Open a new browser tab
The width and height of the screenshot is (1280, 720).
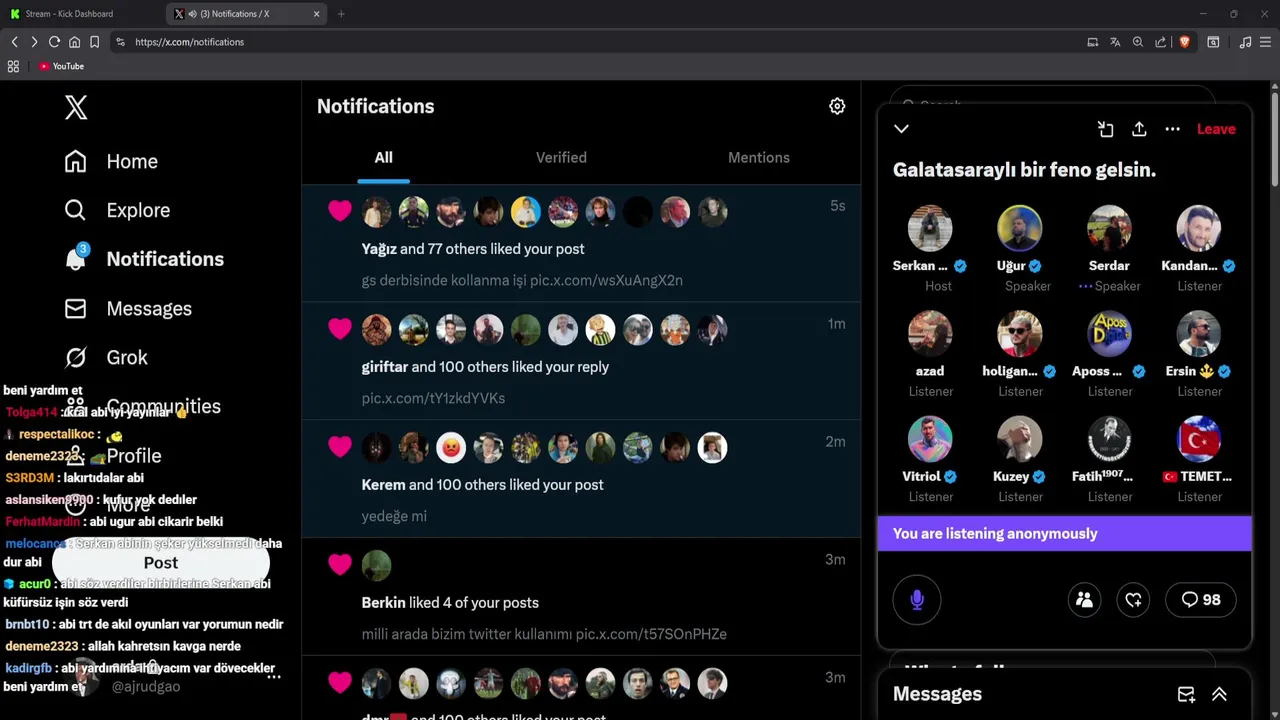pyautogui.click(x=341, y=14)
